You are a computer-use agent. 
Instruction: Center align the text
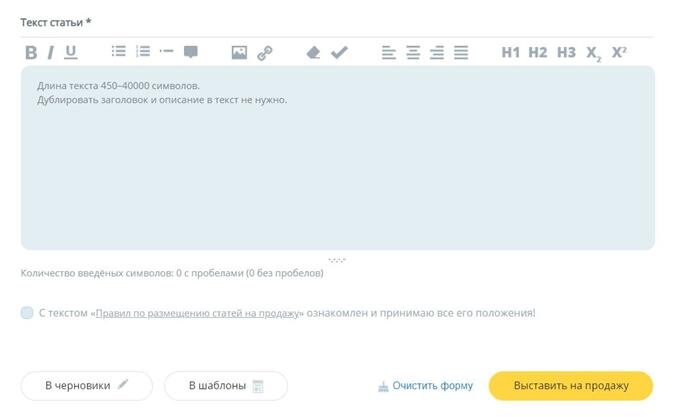413,52
